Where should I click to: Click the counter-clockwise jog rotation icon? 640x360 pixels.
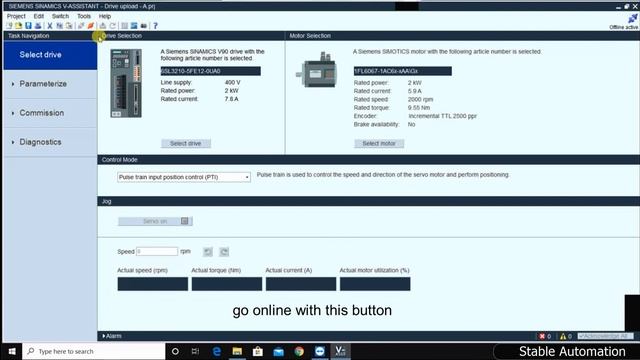pyautogui.click(x=208, y=251)
